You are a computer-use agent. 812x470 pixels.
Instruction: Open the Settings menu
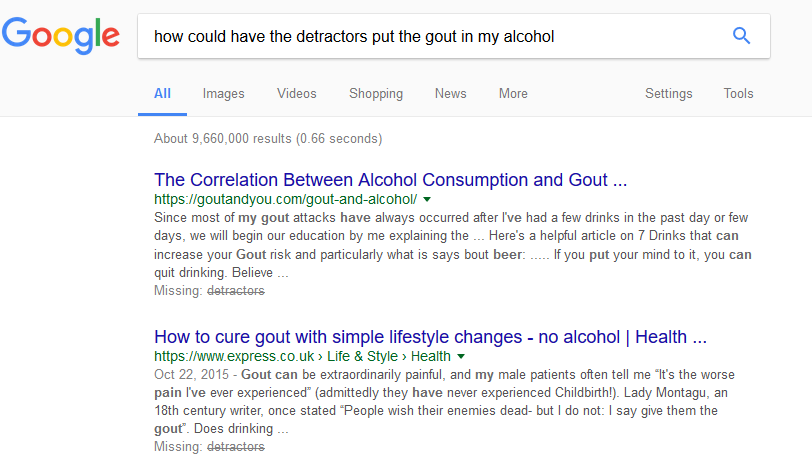coord(669,94)
